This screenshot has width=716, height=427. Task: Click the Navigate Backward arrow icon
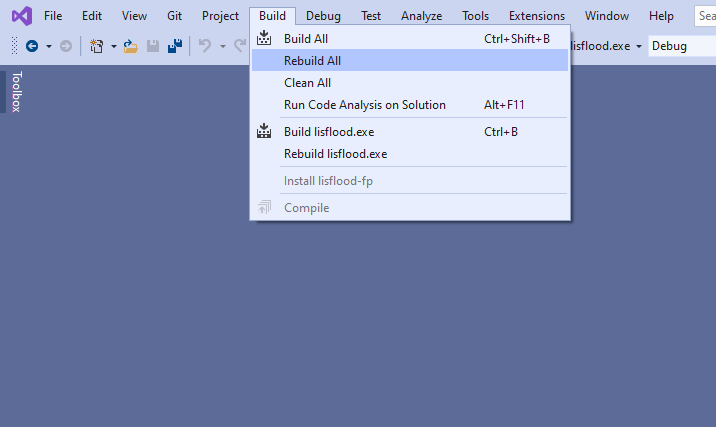coord(32,46)
